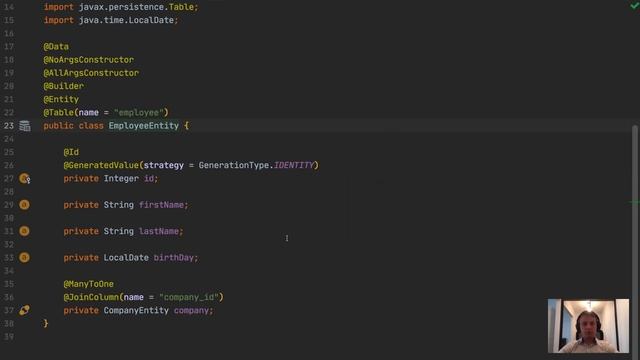
Task: Click the GenerationType identifier
Action: [234, 165]
